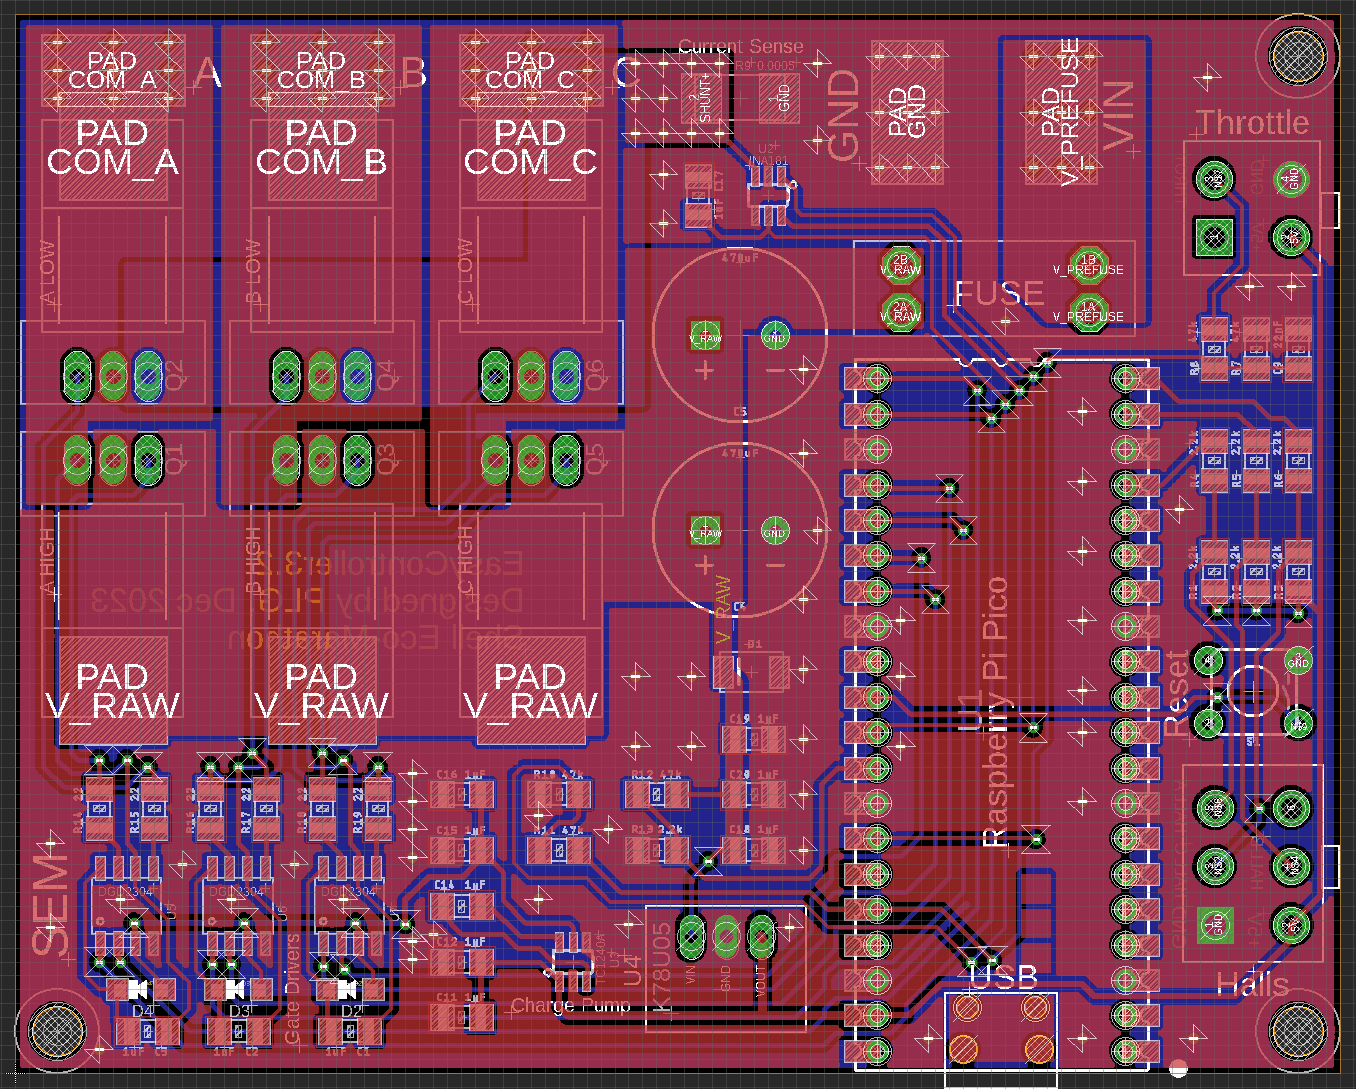Select capacitor C16 1uF
Viewport: 1356px width, 1089px height.
[x=462, y=795]
